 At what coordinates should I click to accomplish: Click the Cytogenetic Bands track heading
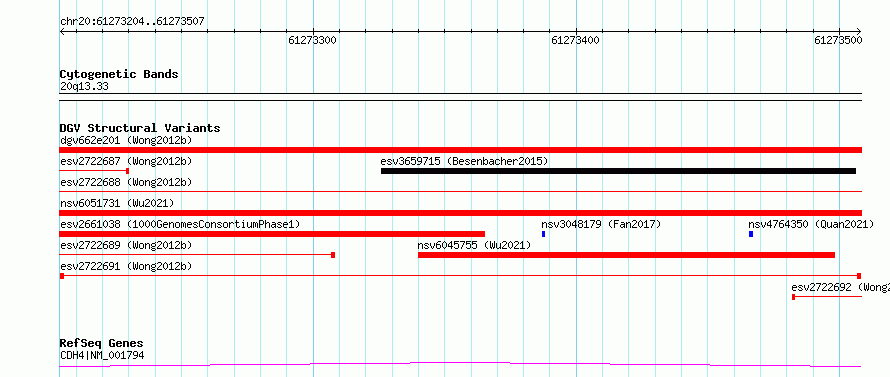tap(119, 74)
